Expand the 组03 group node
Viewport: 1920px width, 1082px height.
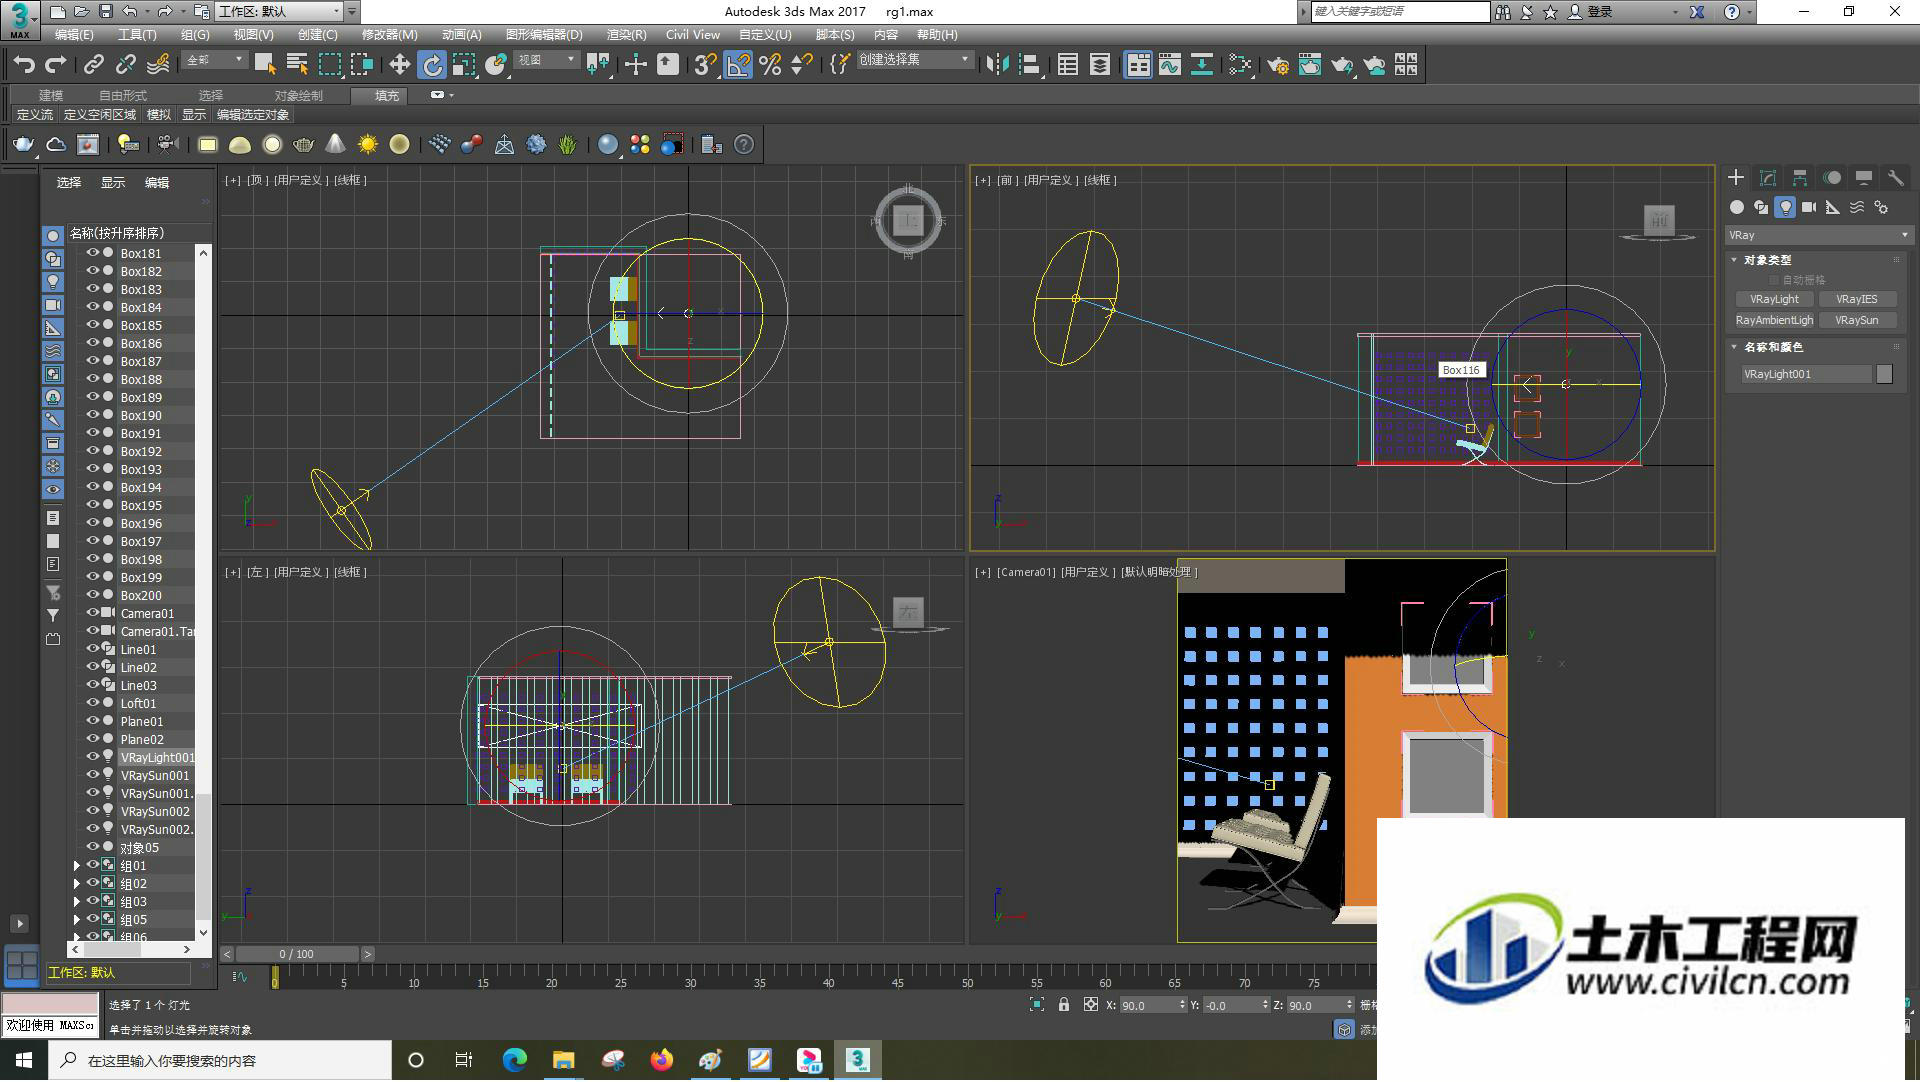click(x=77, y=902)
